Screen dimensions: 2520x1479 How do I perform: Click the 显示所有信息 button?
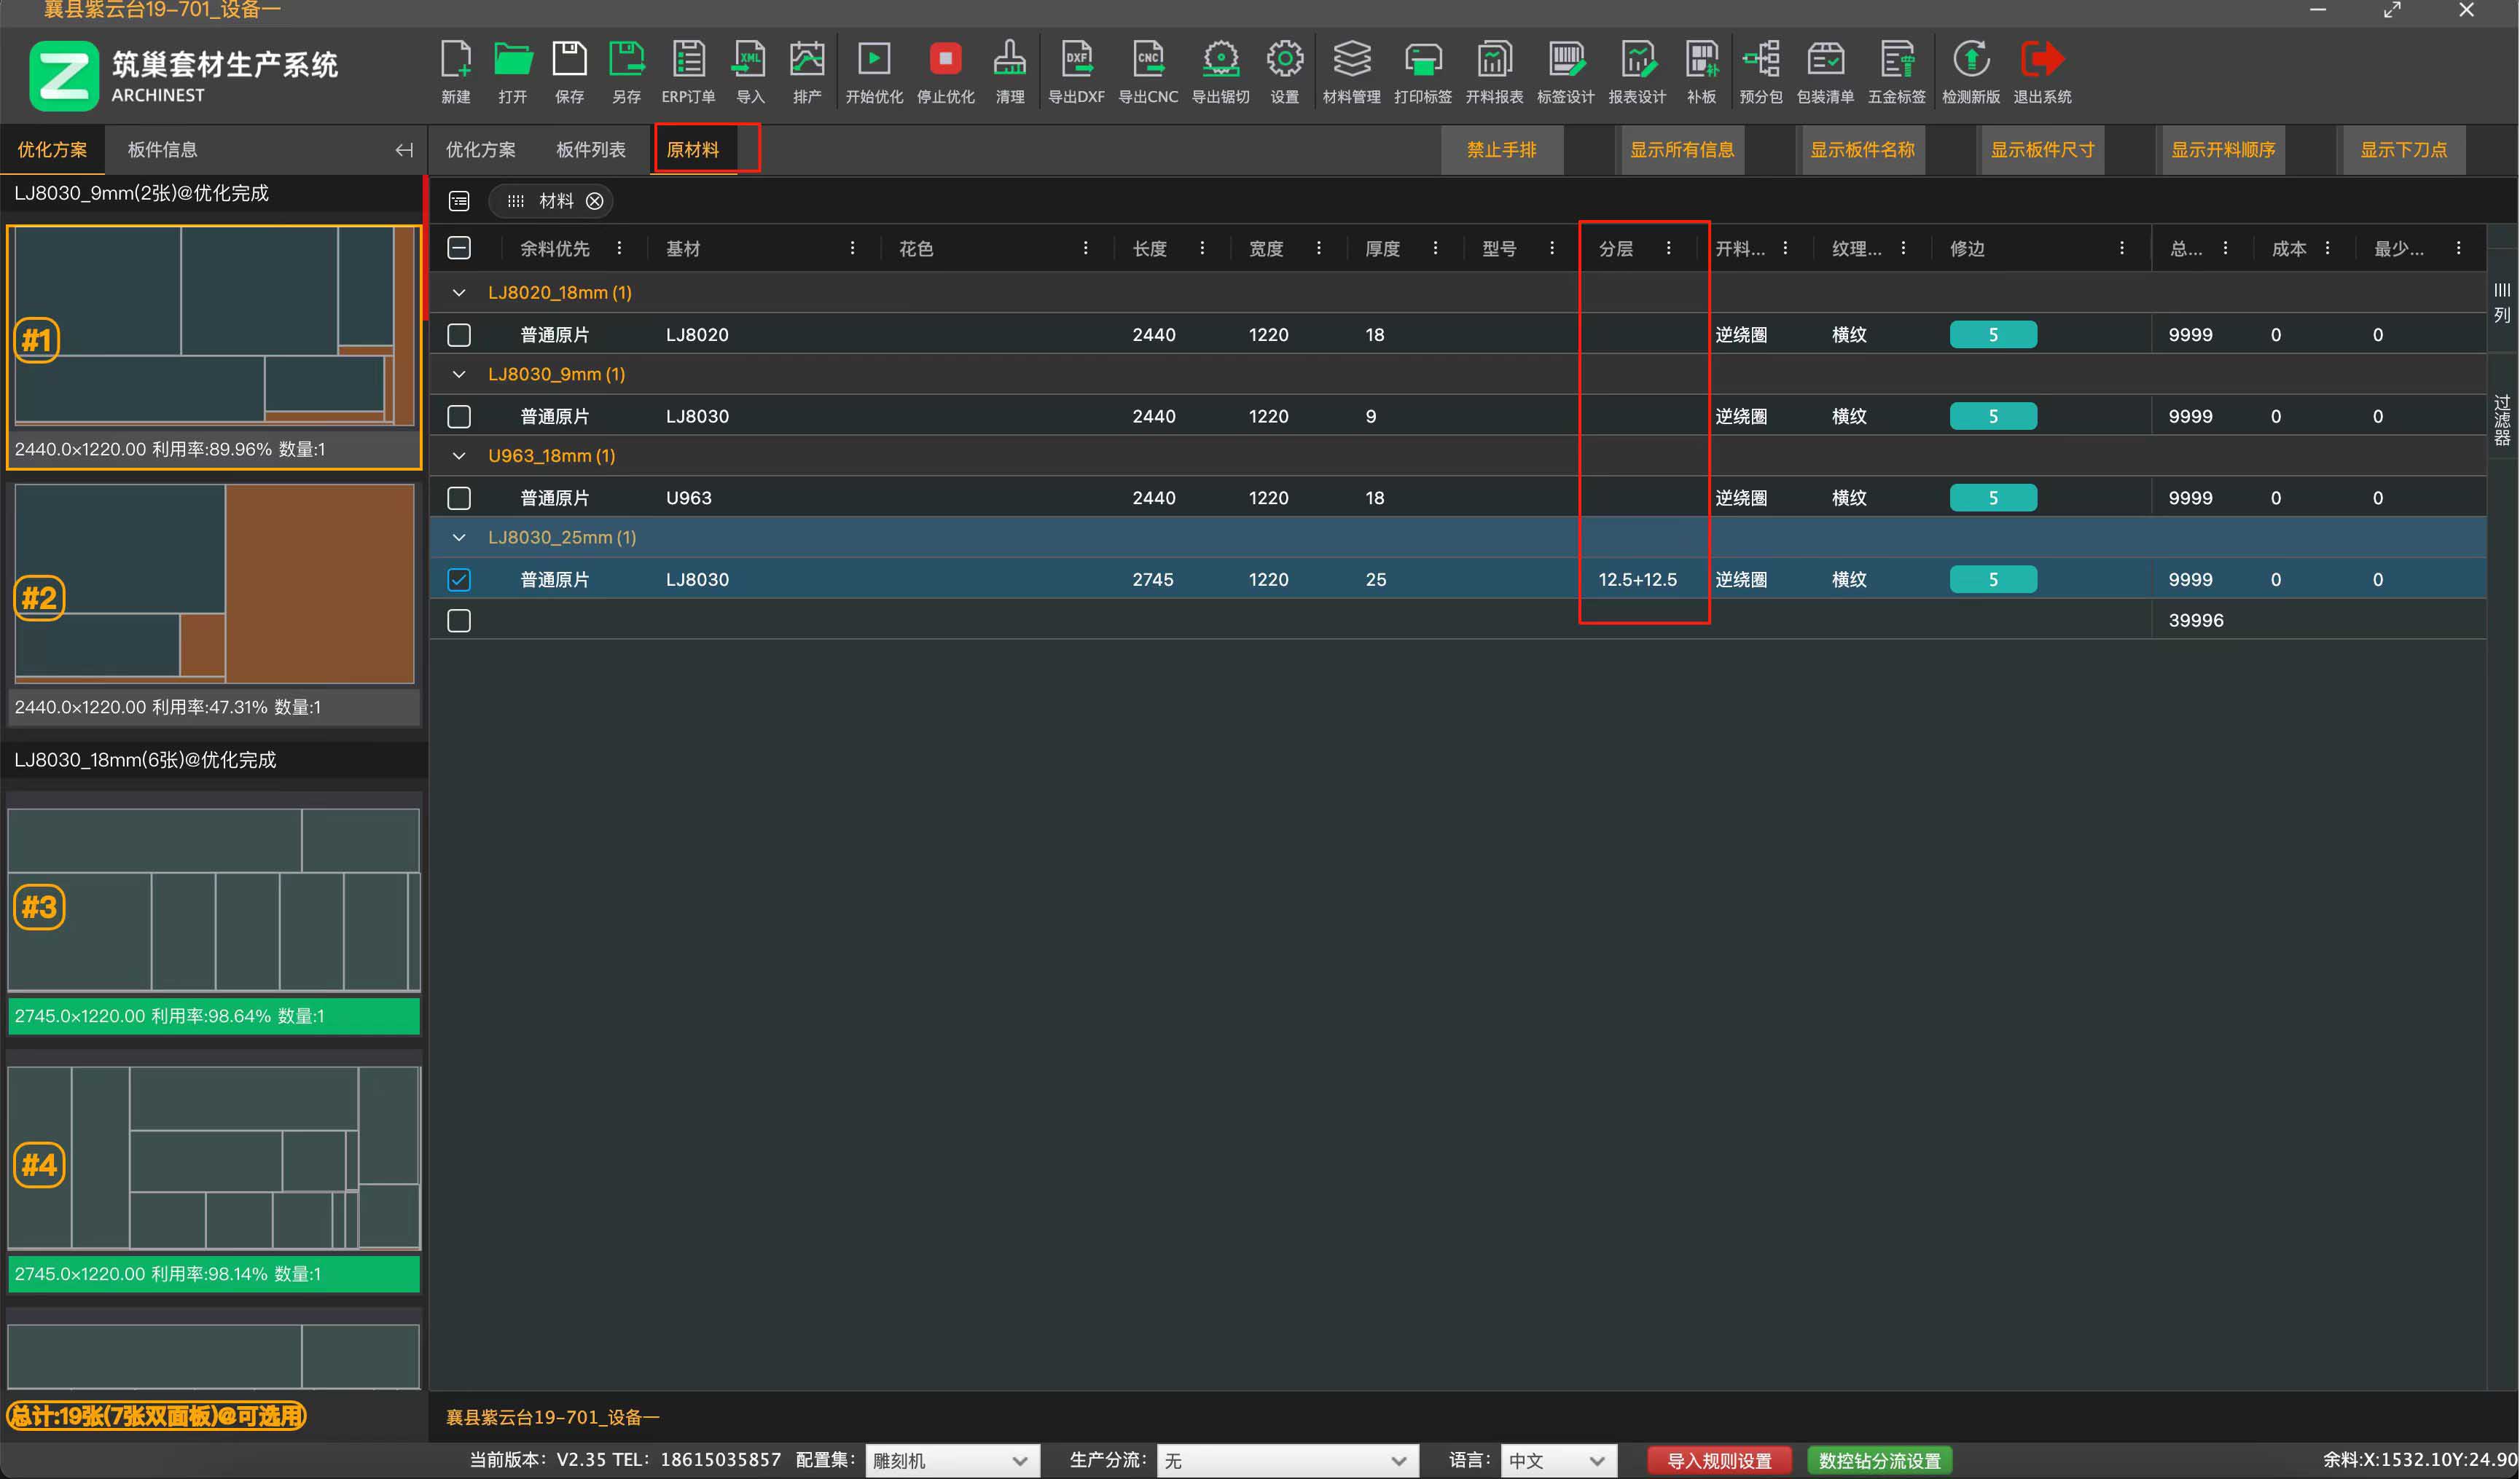(1681, 150)
